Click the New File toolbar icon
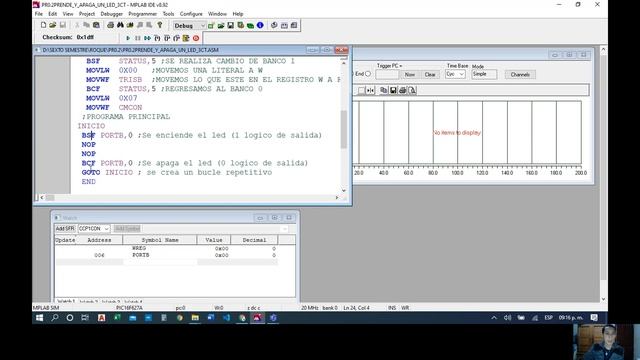The image size is (640, 360). coord(43,25)
